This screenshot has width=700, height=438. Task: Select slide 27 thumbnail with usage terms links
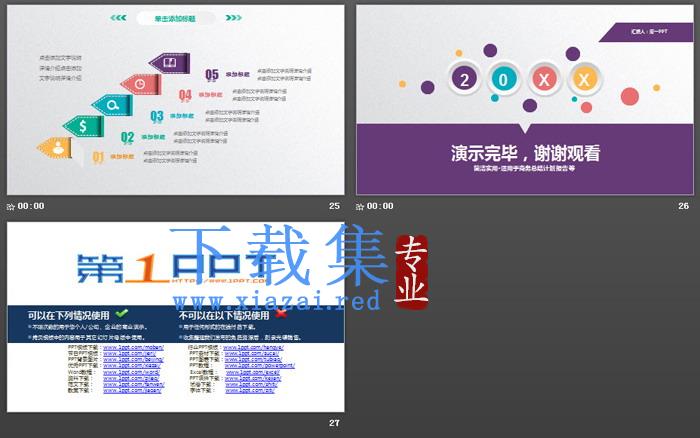175,317
